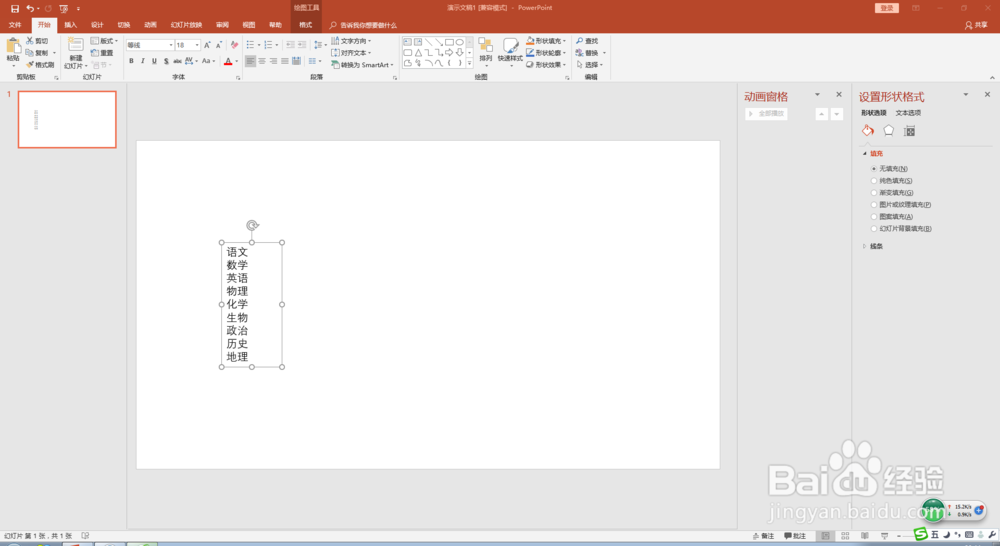Increase font size with large A icon

coord(207,45)
